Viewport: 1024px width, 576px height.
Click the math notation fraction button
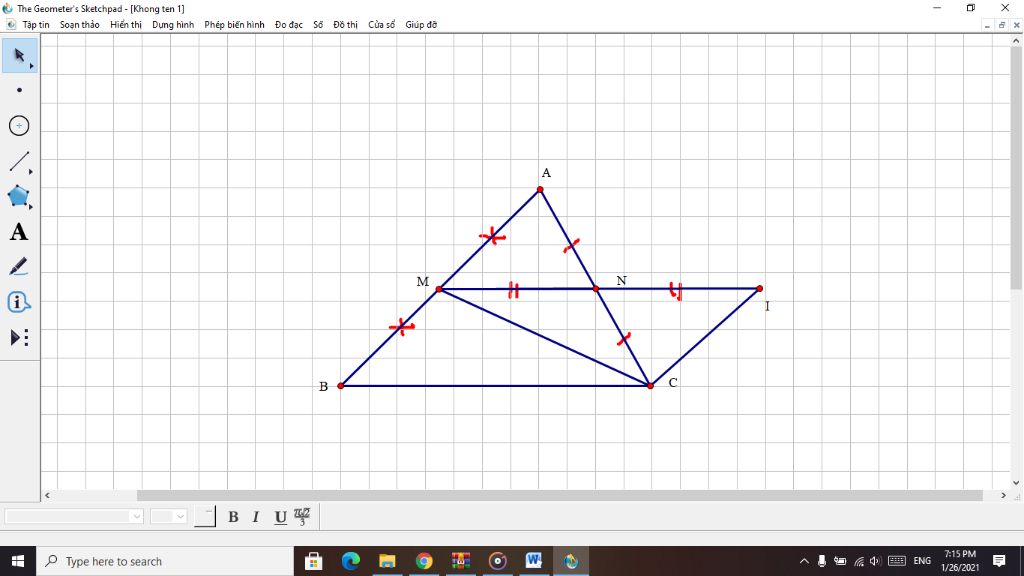click(x=302, y=517)
